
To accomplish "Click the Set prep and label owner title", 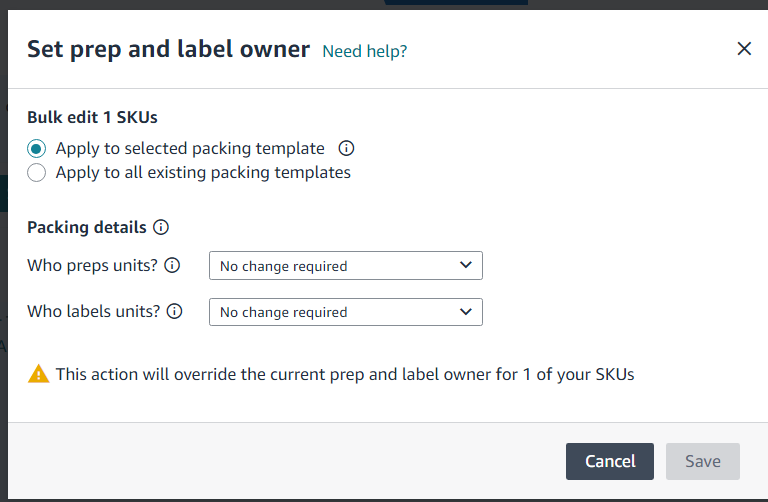I will (168, 49).
